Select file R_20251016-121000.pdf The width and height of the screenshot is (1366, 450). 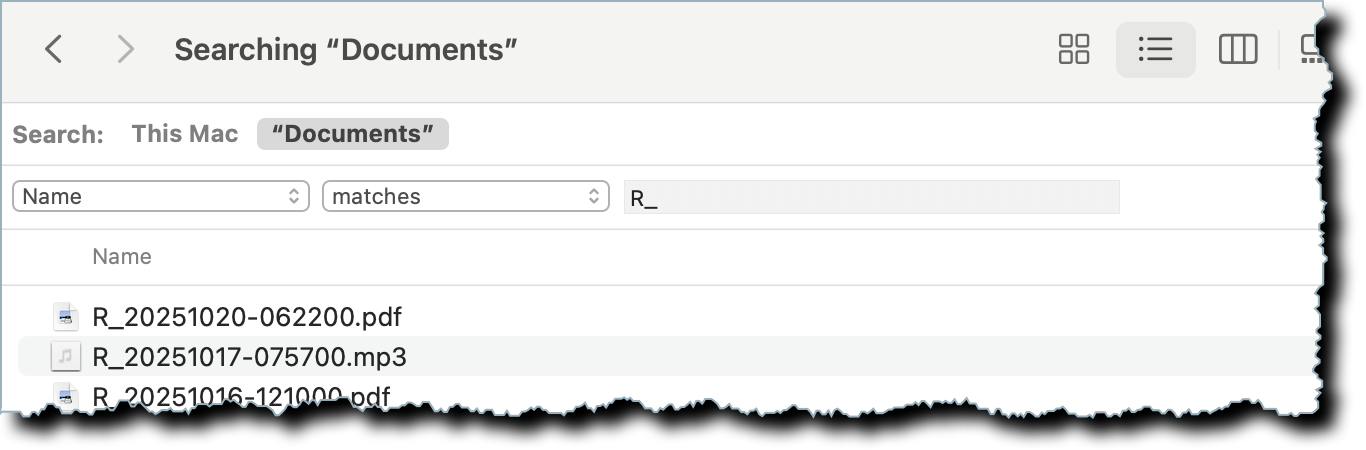tap(241, 396)
